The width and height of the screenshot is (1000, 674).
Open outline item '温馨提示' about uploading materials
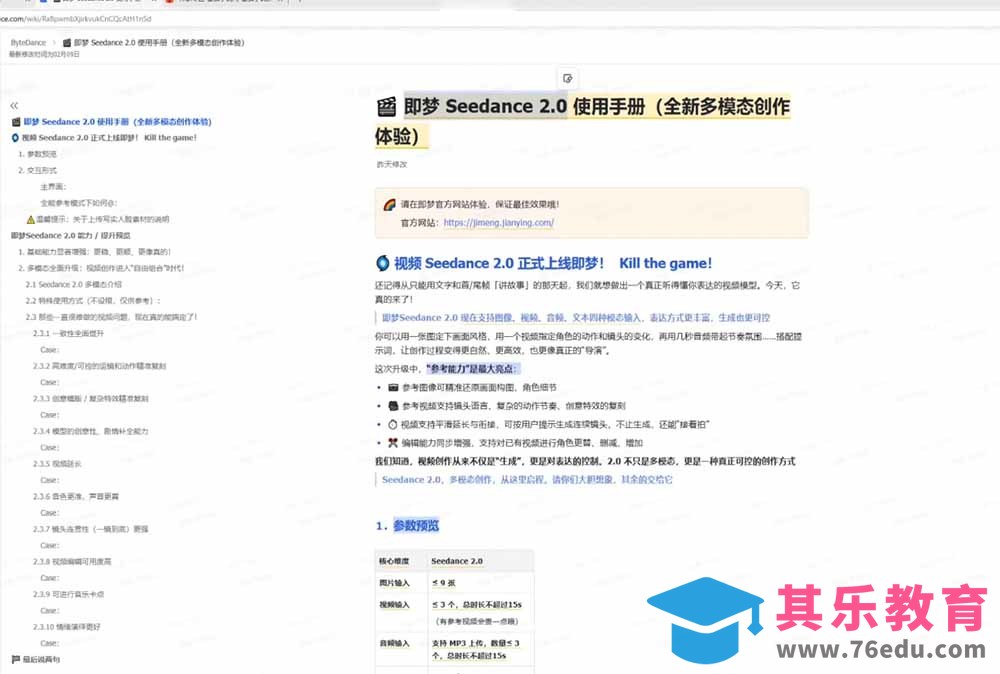(x=103, y=219)
